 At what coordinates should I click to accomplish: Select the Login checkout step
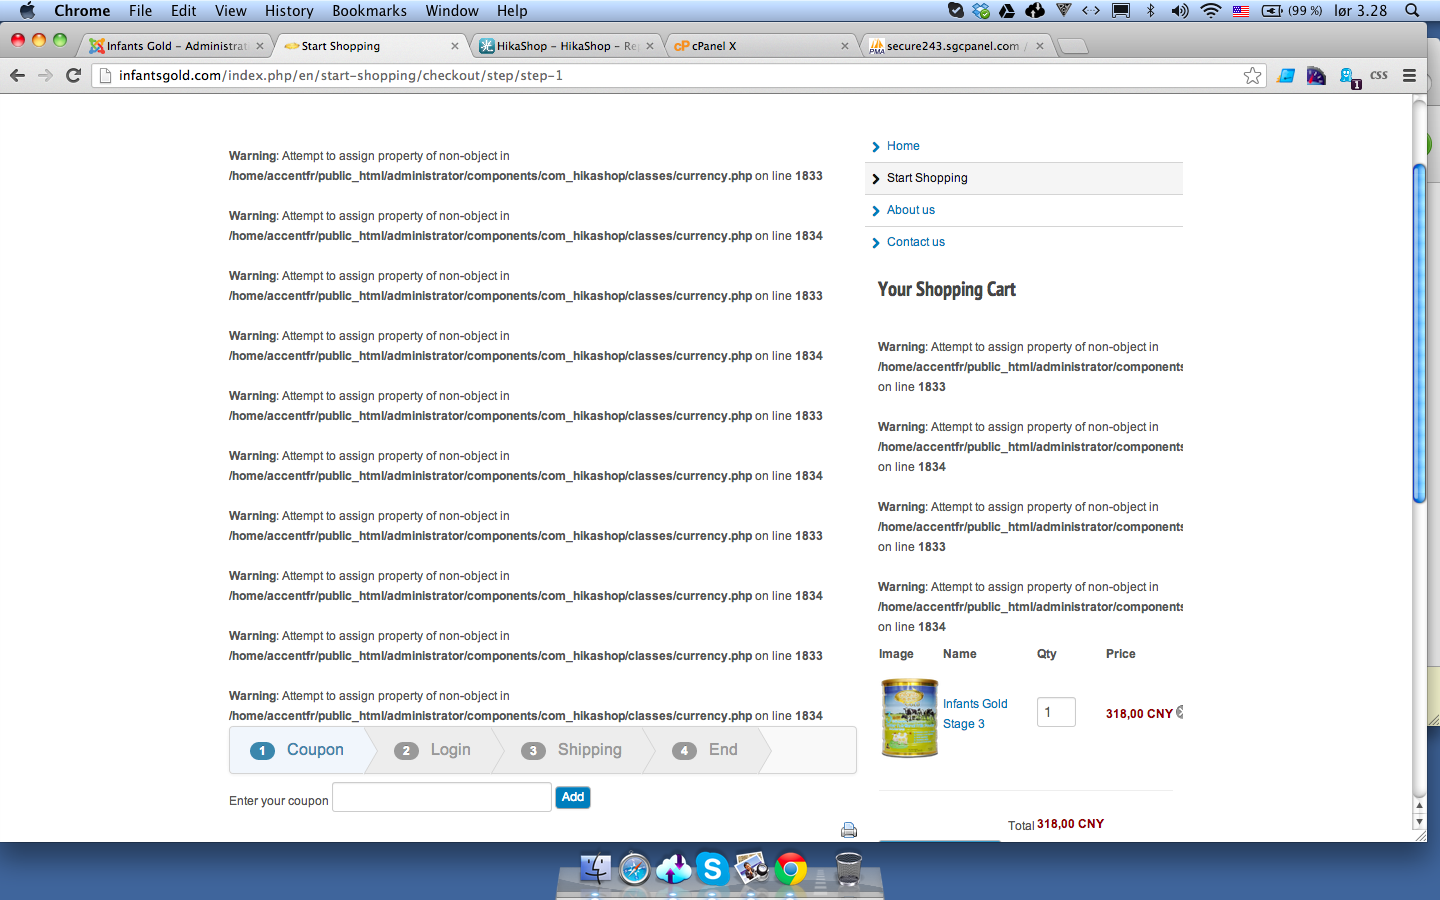[x=433, y=750]
